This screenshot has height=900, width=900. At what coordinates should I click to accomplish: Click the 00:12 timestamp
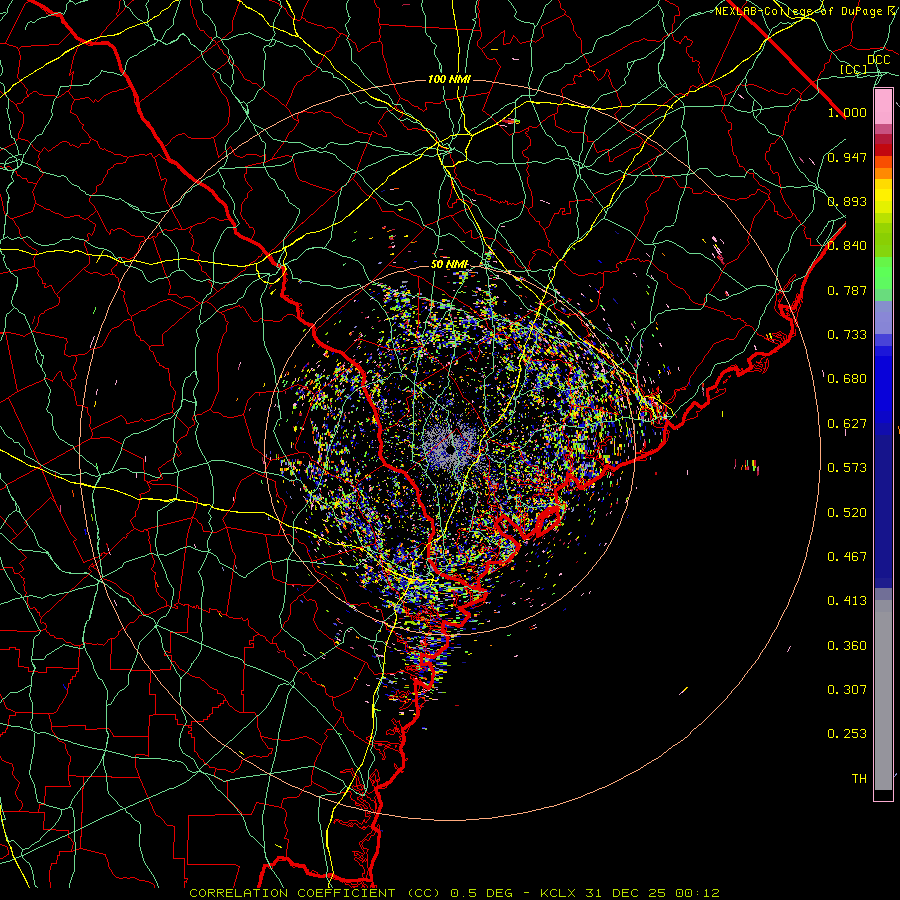click(697, 893)
